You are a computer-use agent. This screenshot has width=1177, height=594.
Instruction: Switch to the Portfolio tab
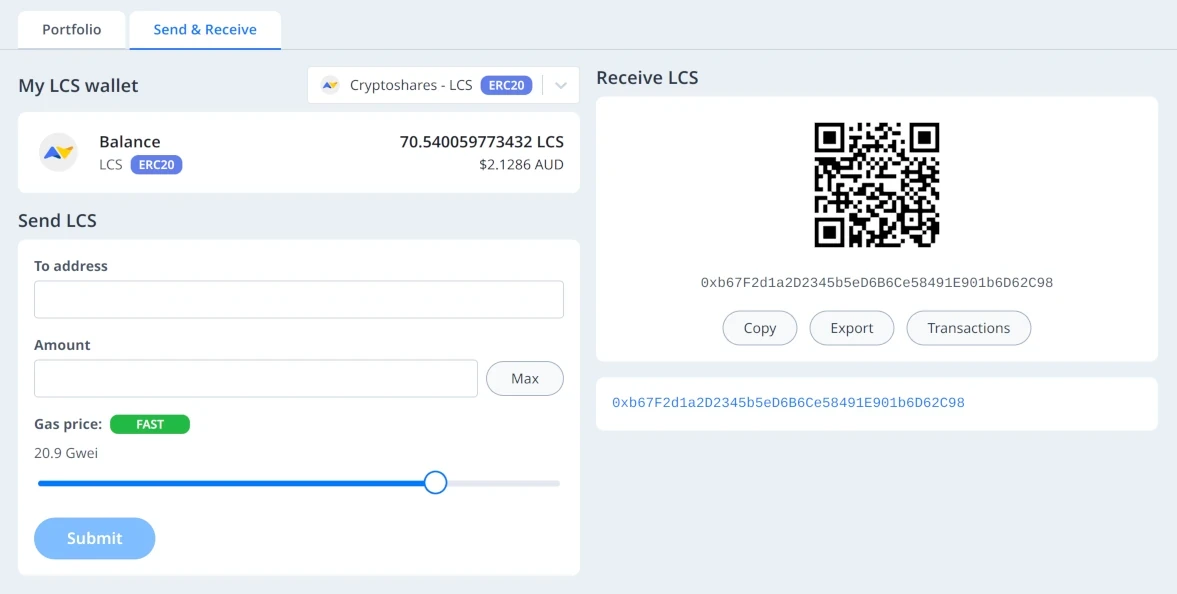point(72,30)
